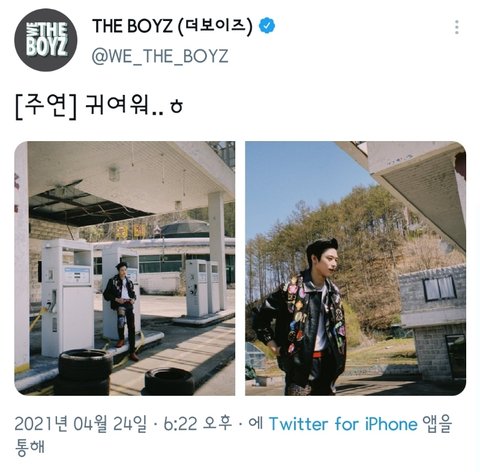Open the three-dot more options menu

click(x=457, y=27)
